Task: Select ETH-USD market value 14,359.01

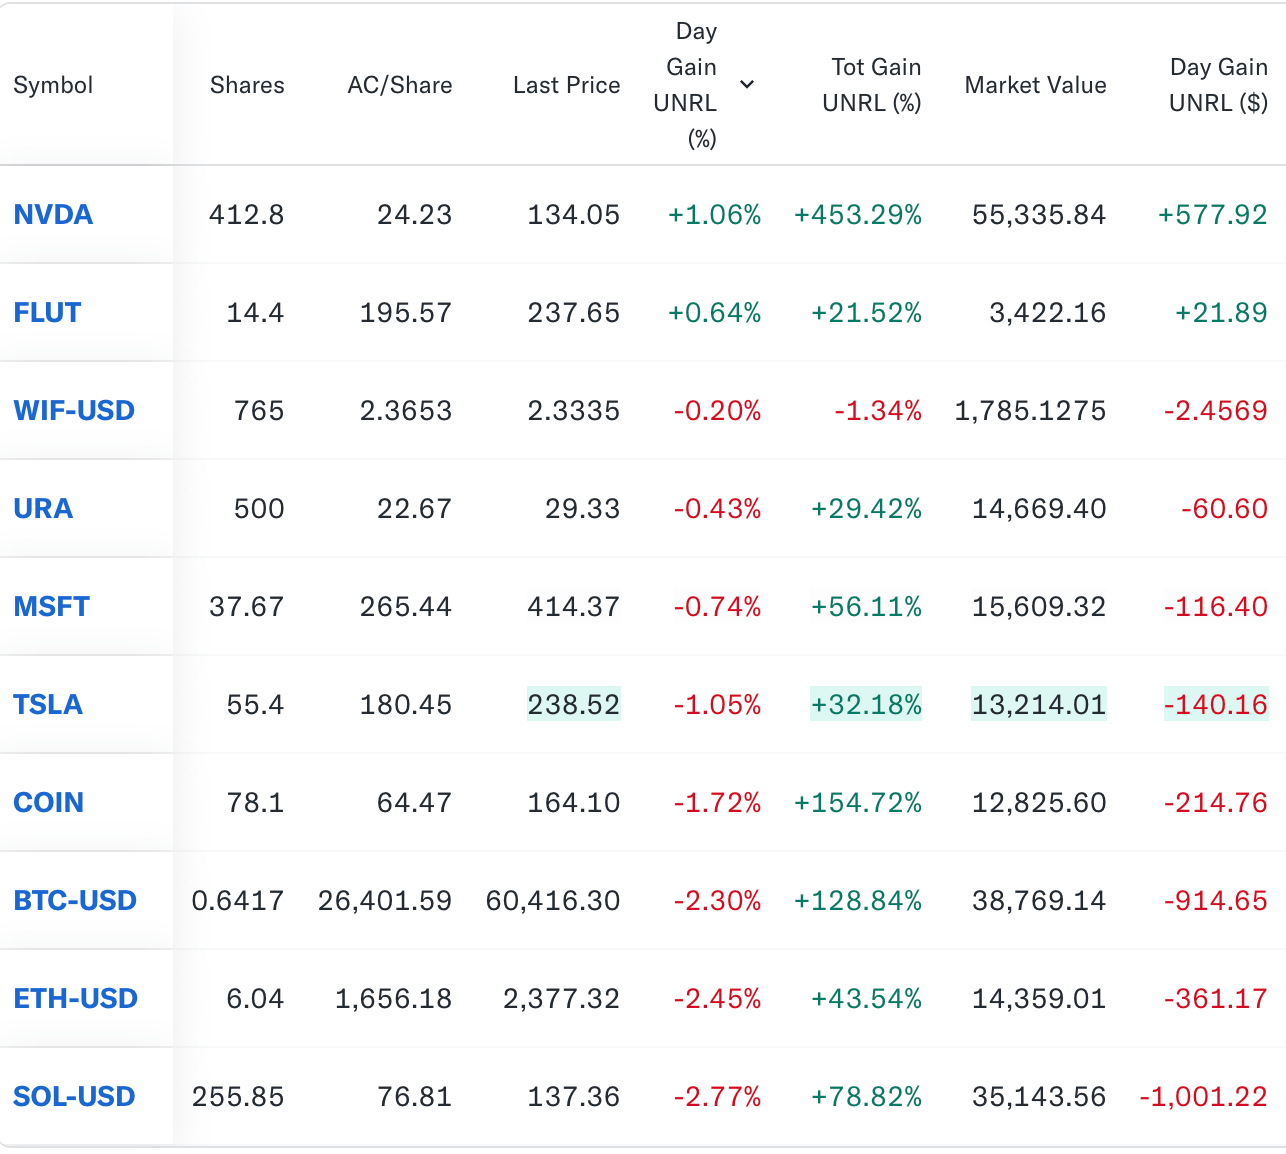Action: point(1039,999)
